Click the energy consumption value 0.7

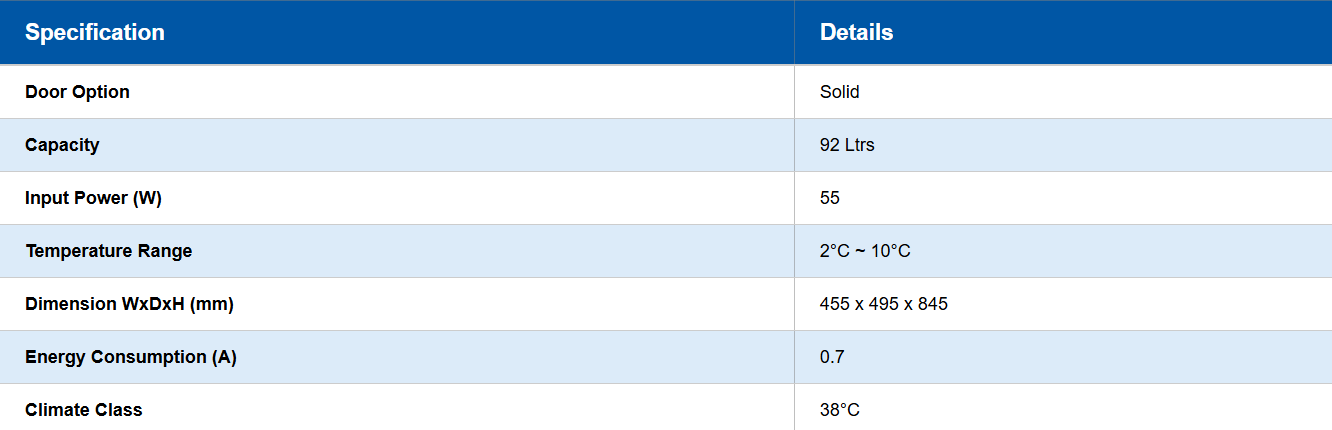pyautogui.click(x=831, y=357)
